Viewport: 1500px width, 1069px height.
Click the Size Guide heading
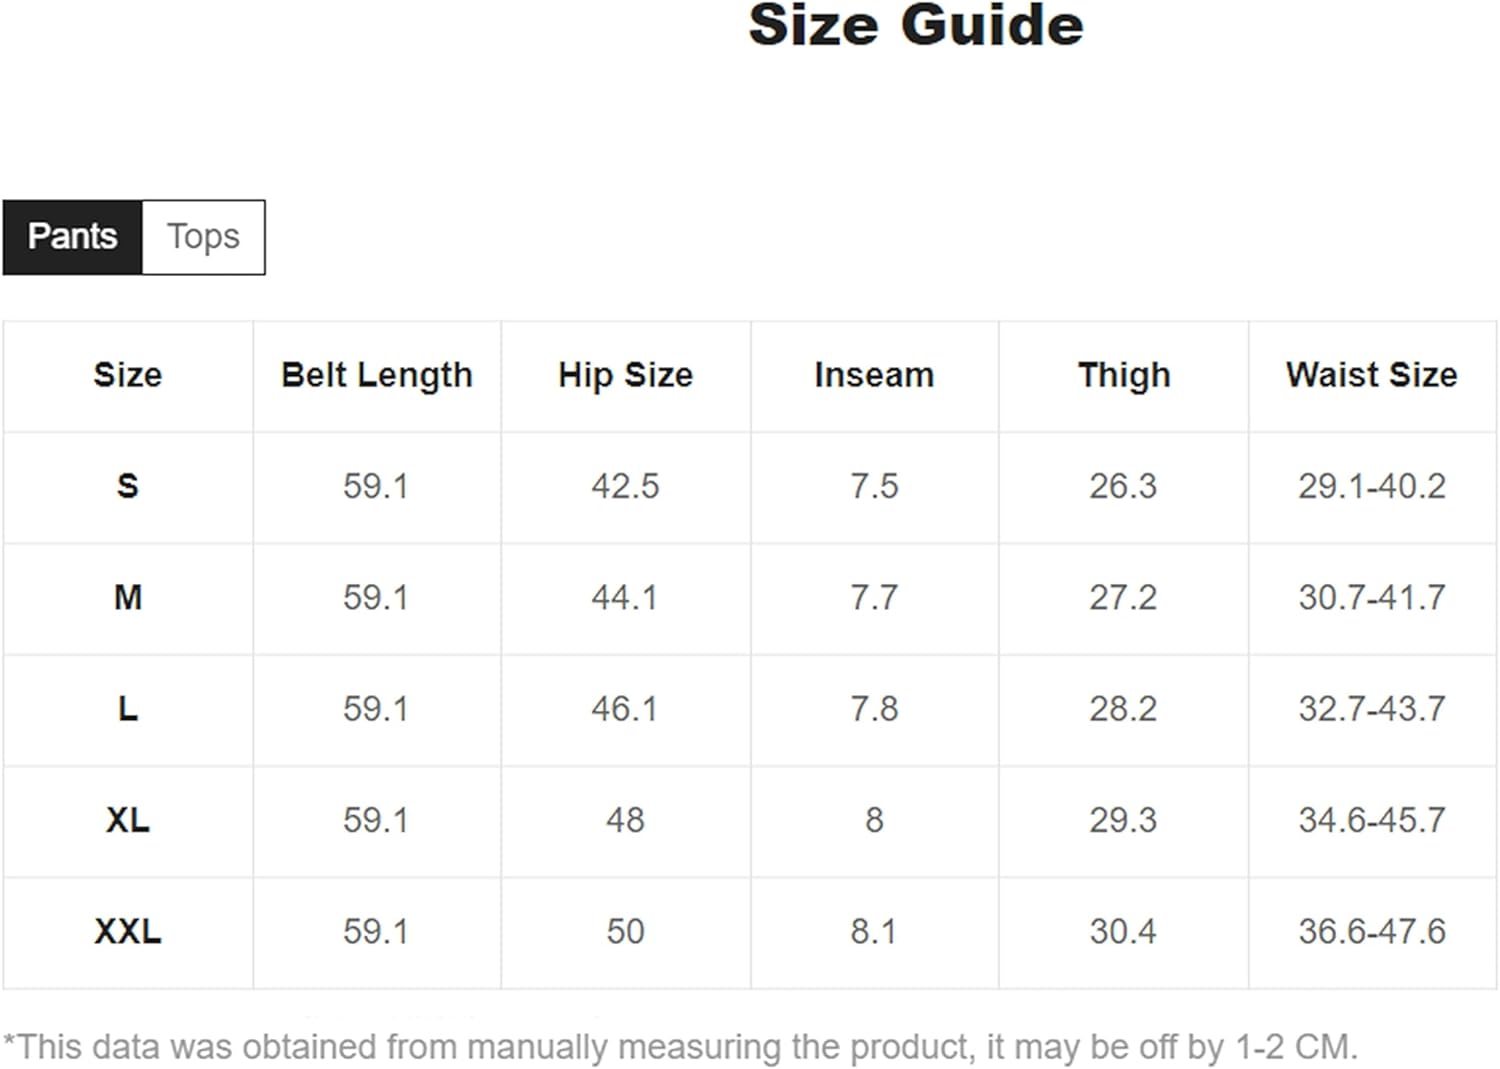click(x=915, y=25)
